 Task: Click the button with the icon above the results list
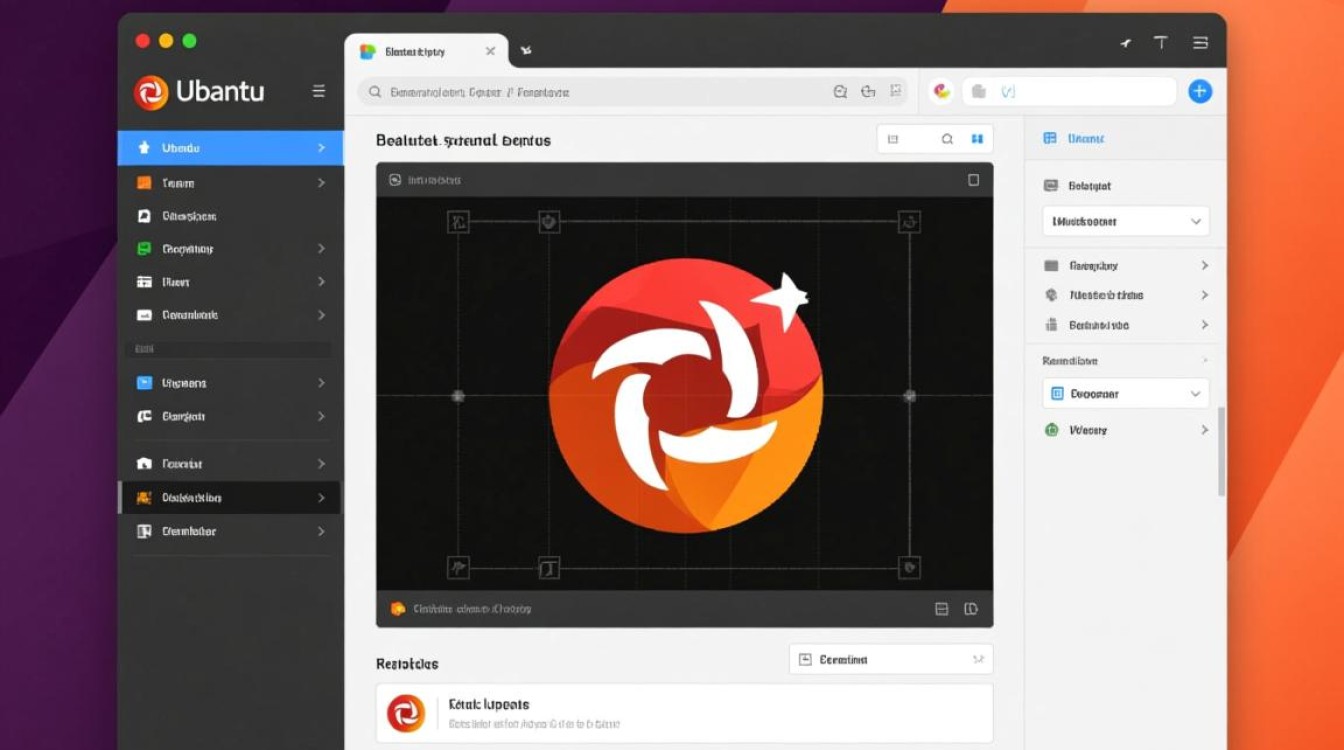pos(890,660)
